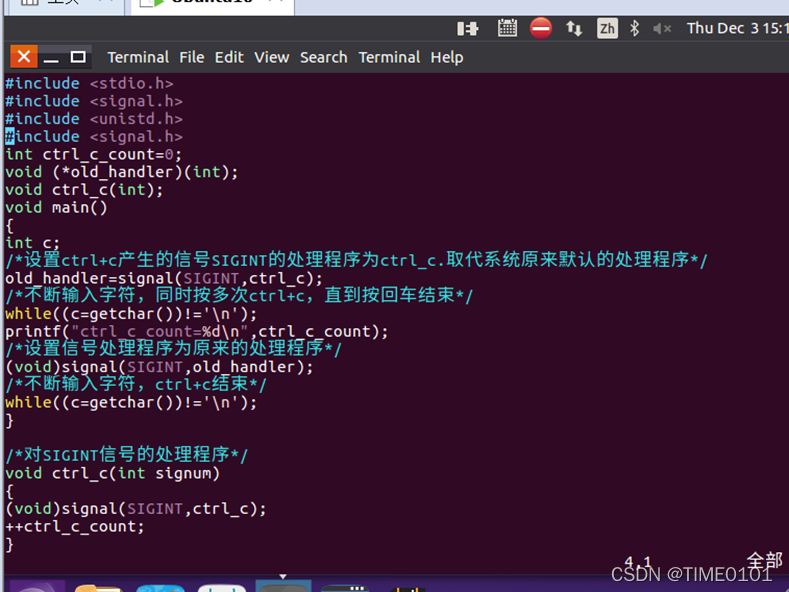The width and height of the screenshot is (789, 592).
Task: Click the '/*设置信号处理程序为原来的处理程序*/' comment
Action: click(x=173, y=348)
